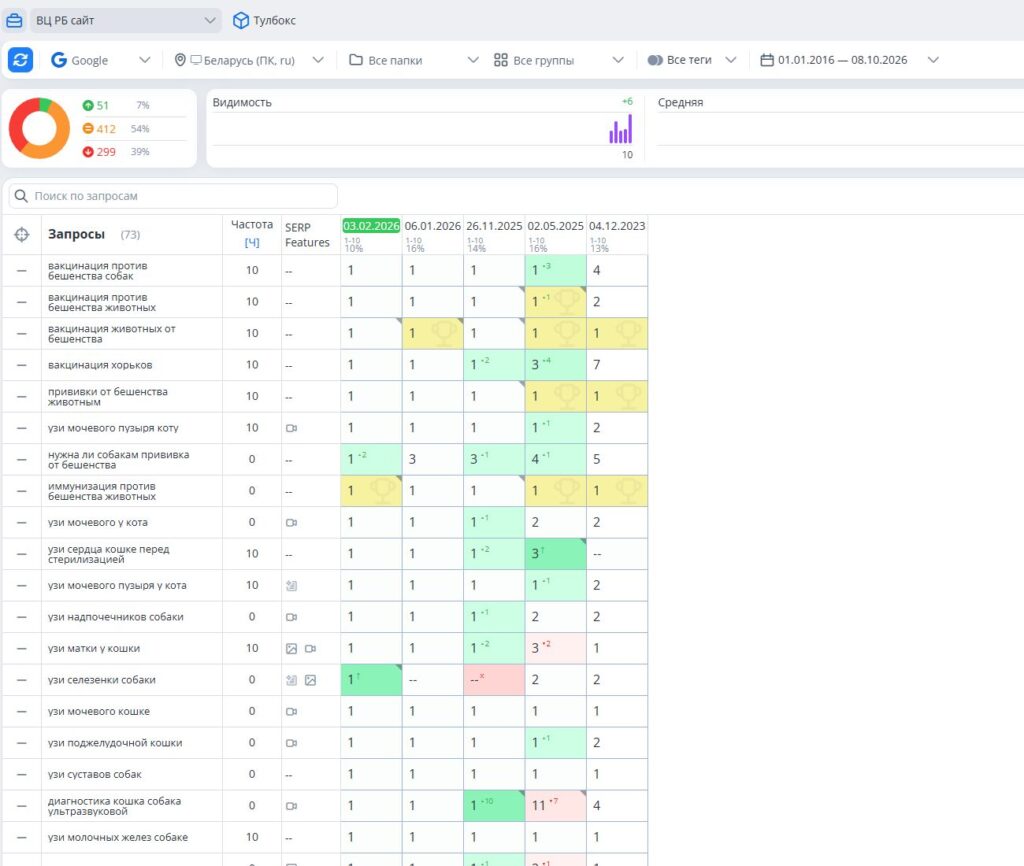Screen dimensions: 1024x866
Task: Click the purple Видимость bar chart
Action: coord(620,129)
